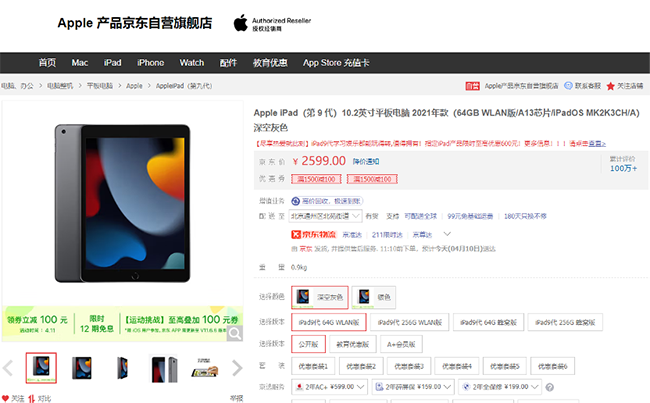
Task: Open 2年AC+ ¥599.00 service dropdown
Action: [x=330, y=387]
